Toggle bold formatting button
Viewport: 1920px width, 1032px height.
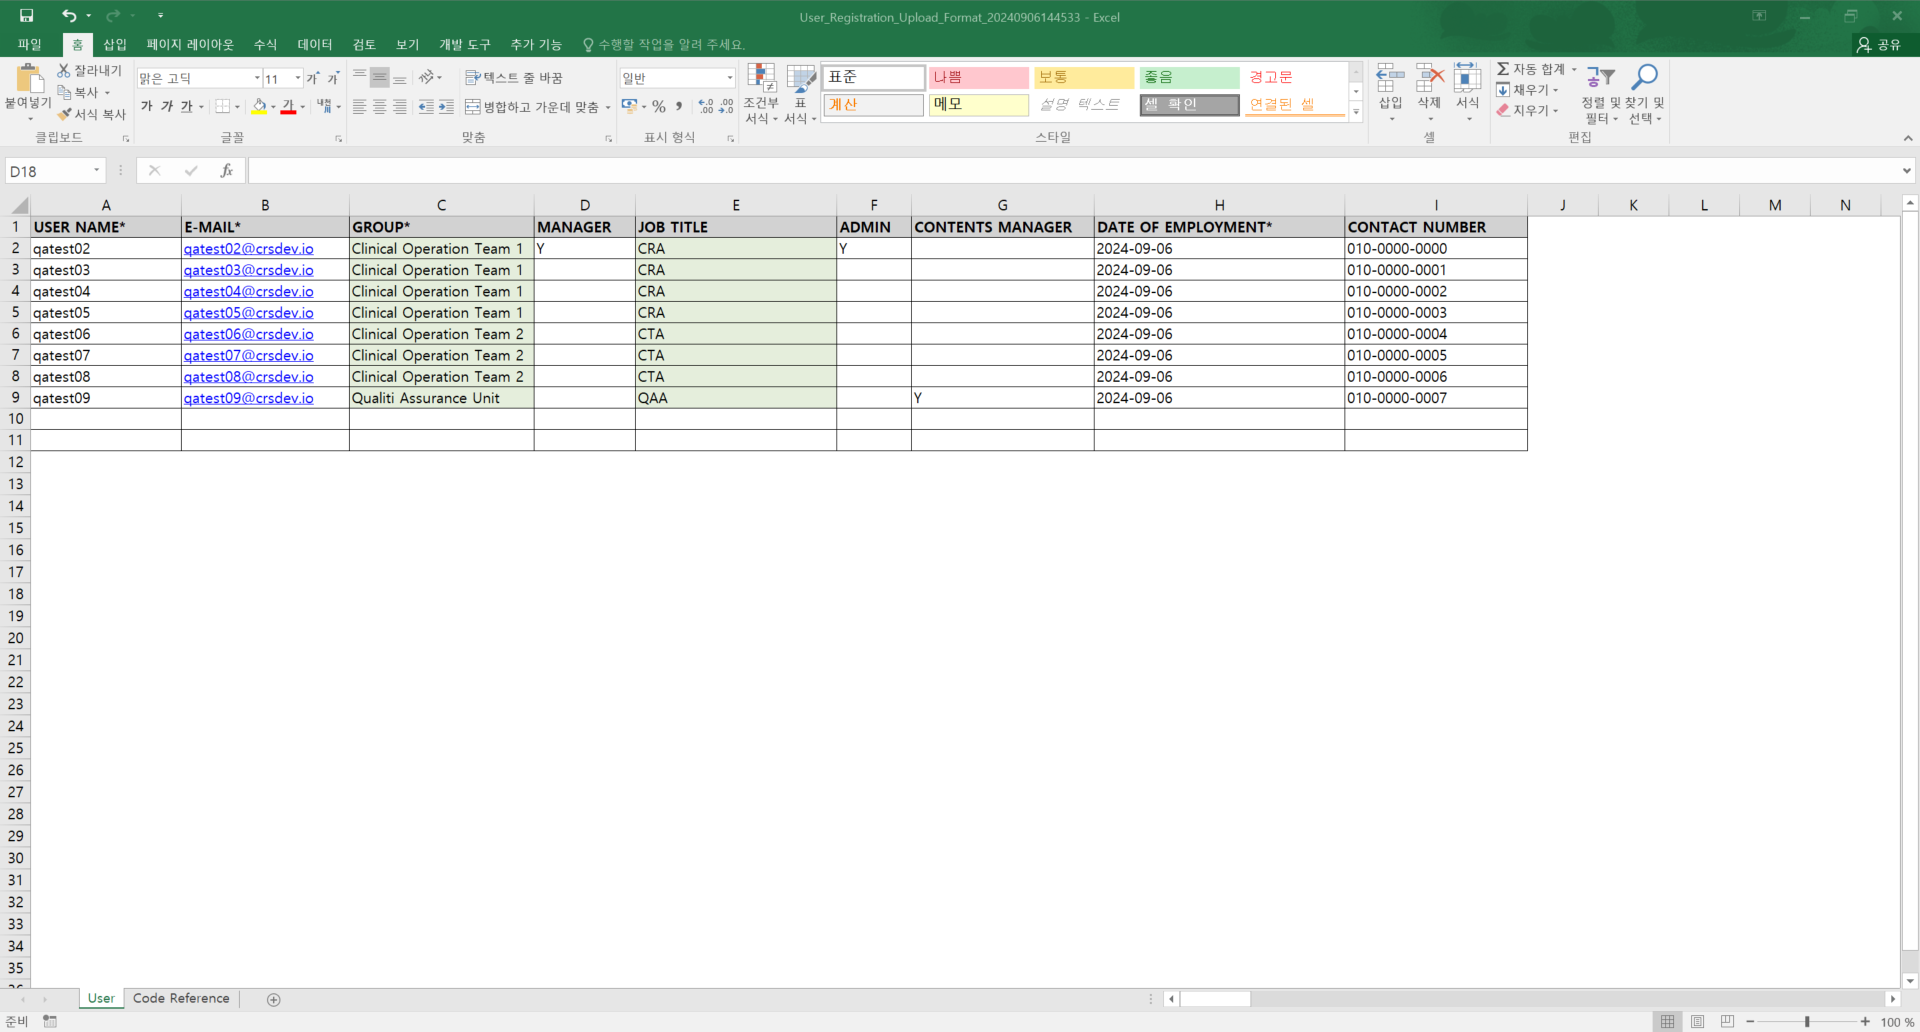pyautogui.click(x=147, y=107)
